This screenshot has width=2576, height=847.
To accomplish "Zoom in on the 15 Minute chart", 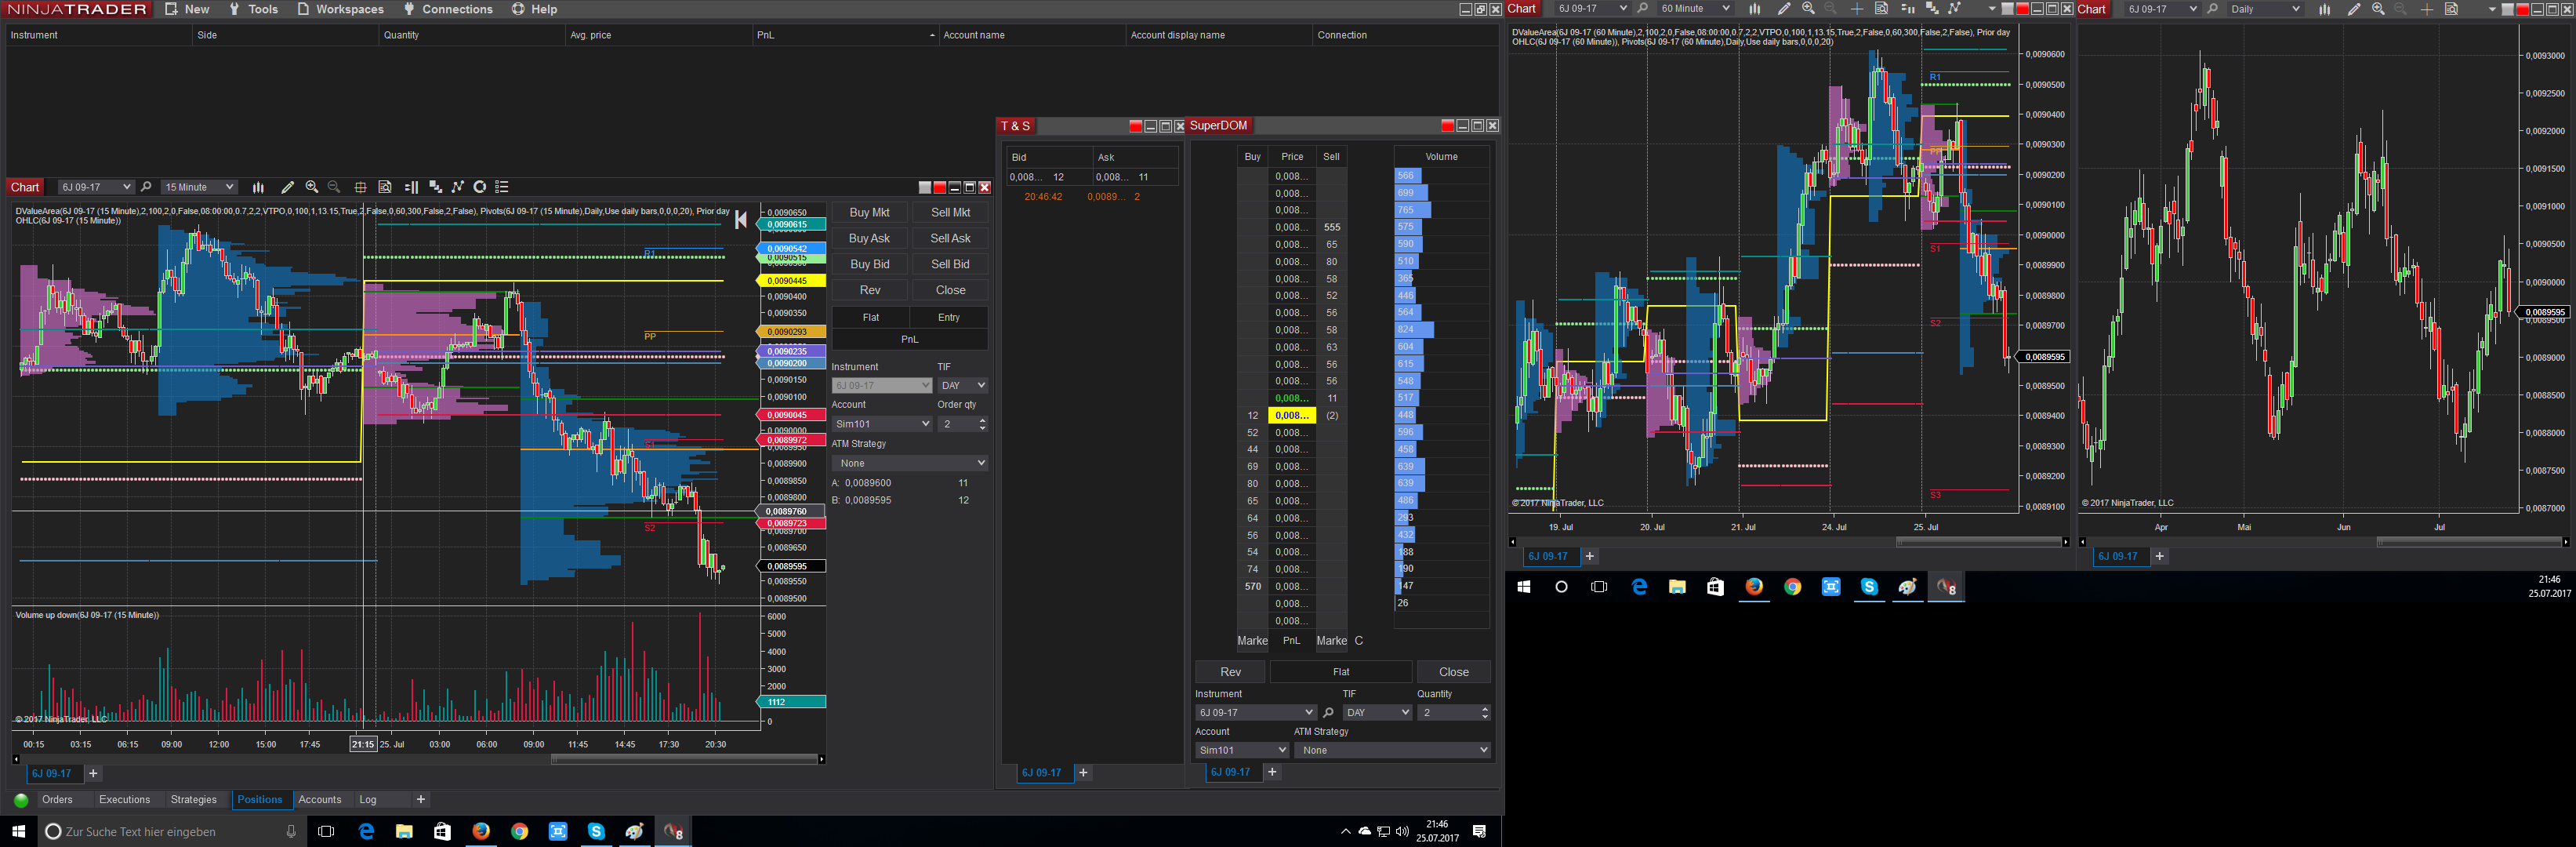I will pyautogui.click(x=312, y=187).
